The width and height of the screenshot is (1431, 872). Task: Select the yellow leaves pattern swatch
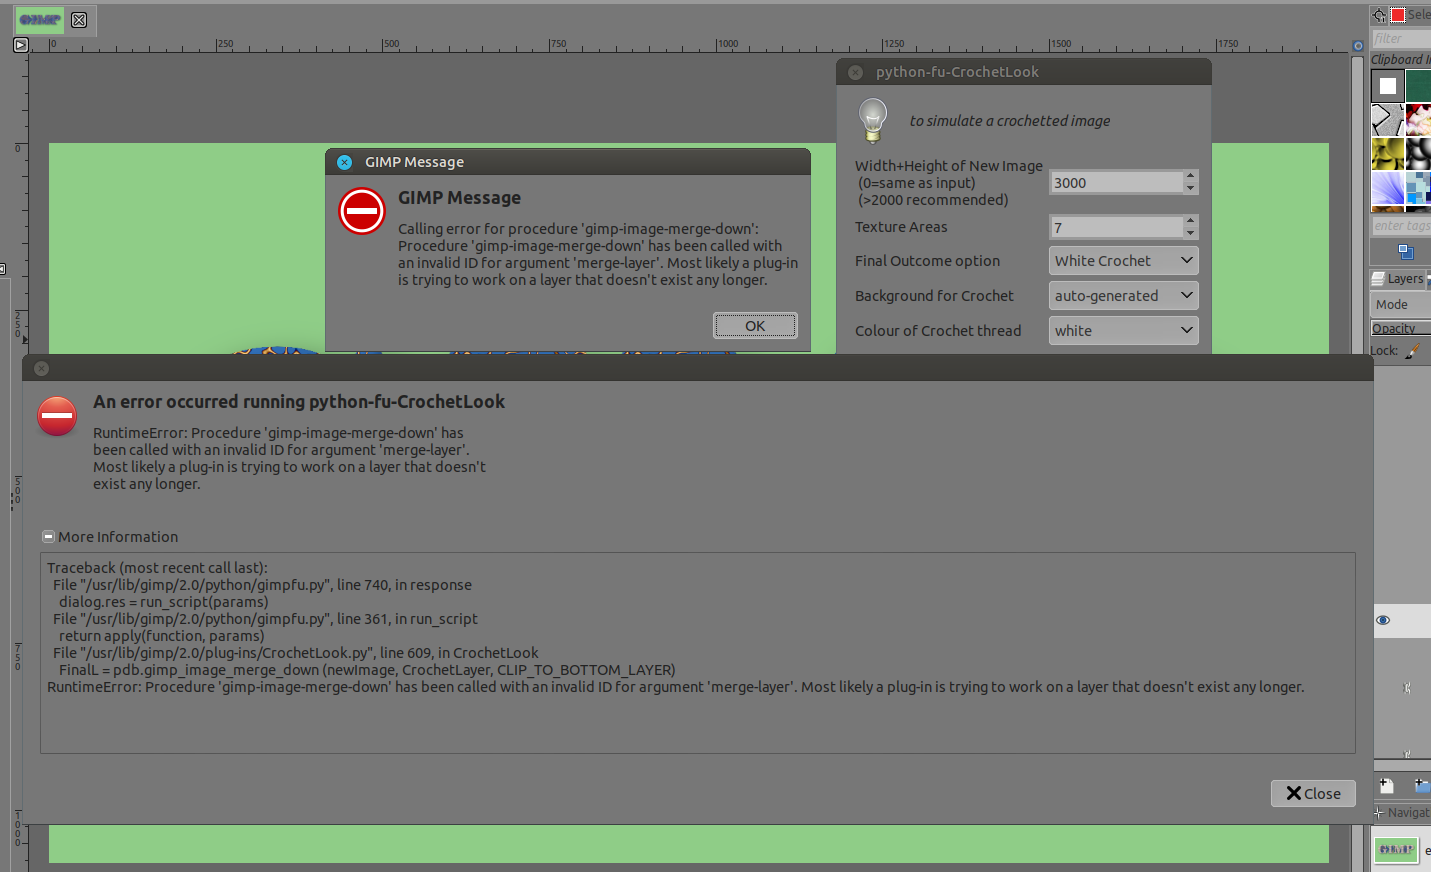click(1387, 154)
